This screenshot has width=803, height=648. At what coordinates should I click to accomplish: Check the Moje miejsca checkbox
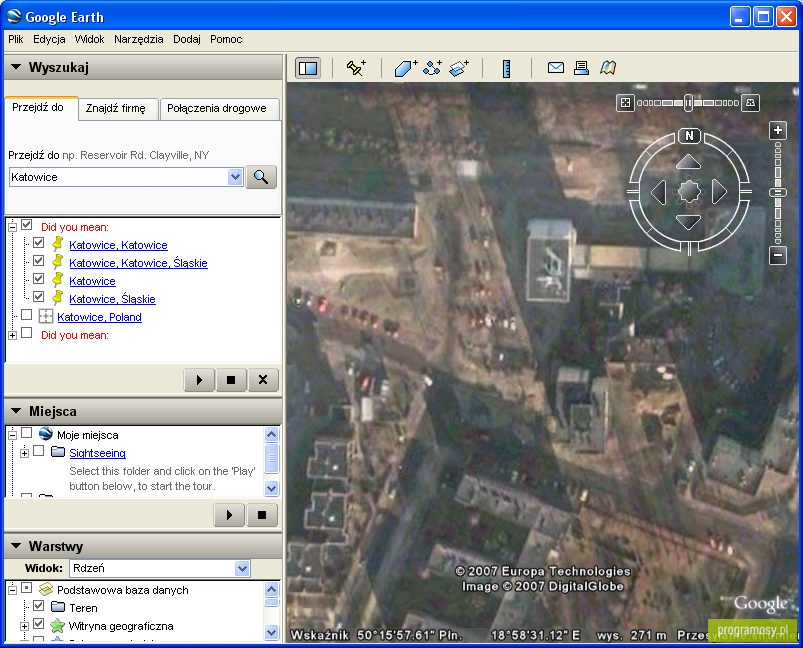(x=27, y=432)
